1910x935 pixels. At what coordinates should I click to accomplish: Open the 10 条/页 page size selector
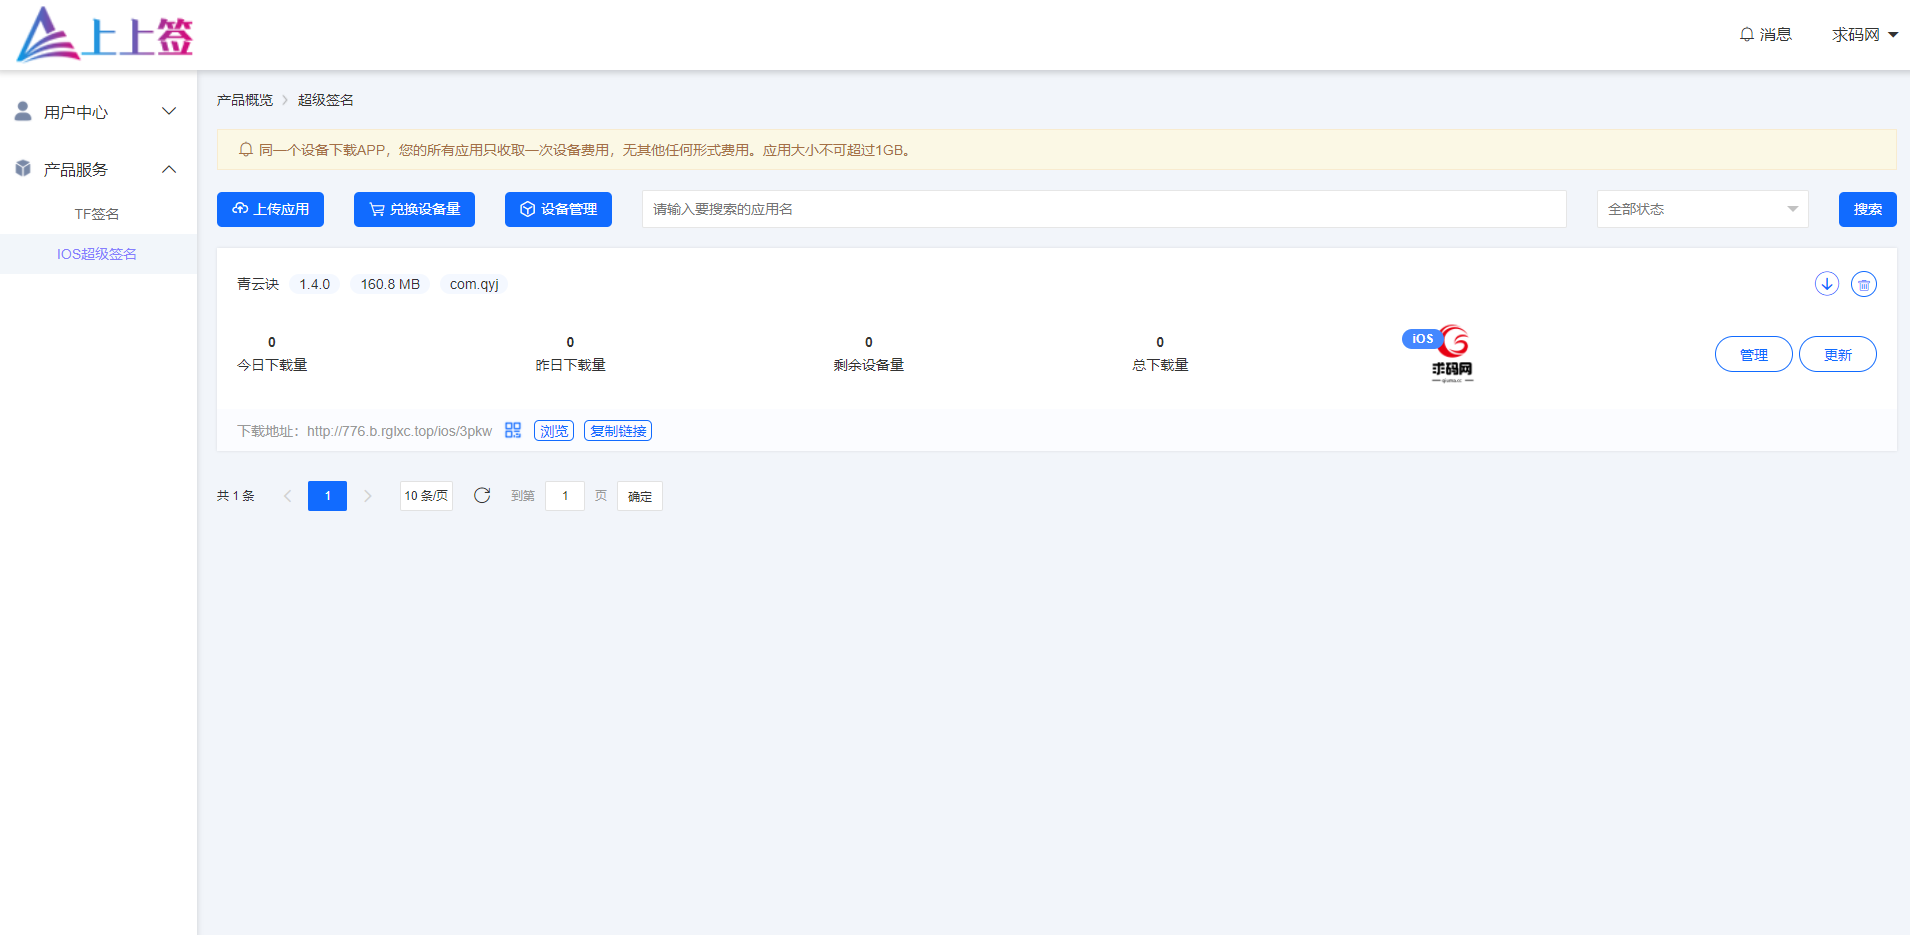pyautogui.click(x=426, y=496)
